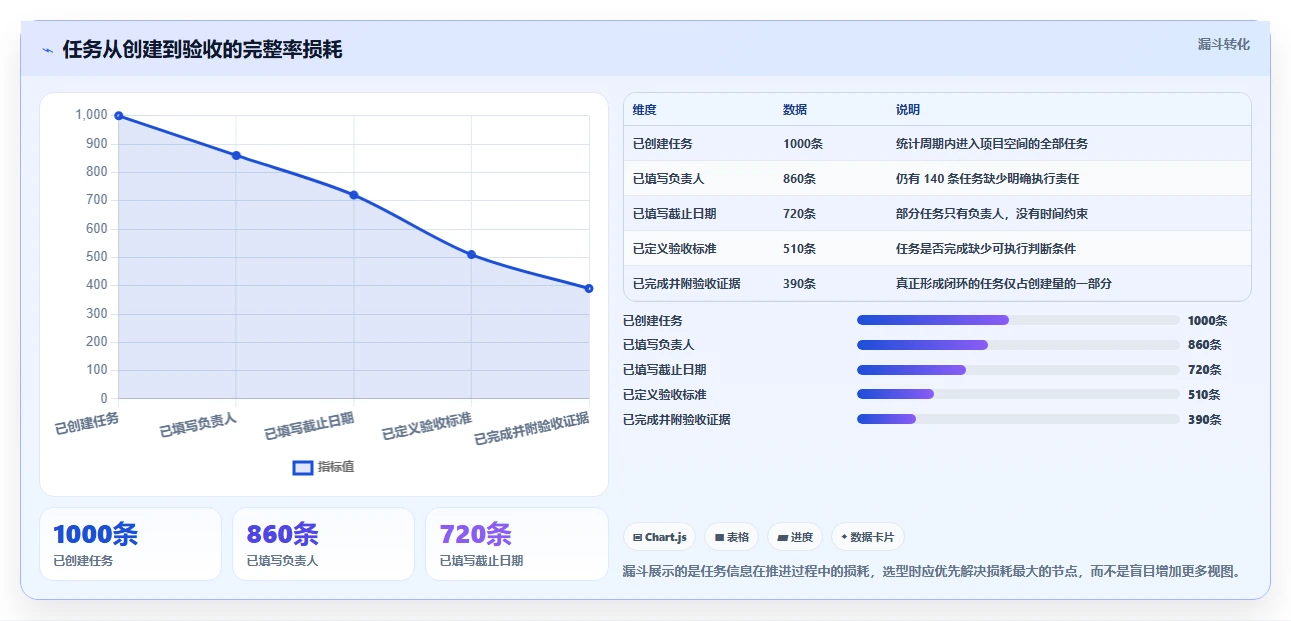
Task: Select the 已填写负责人 chart data point
Action: [x=236, y=155]
